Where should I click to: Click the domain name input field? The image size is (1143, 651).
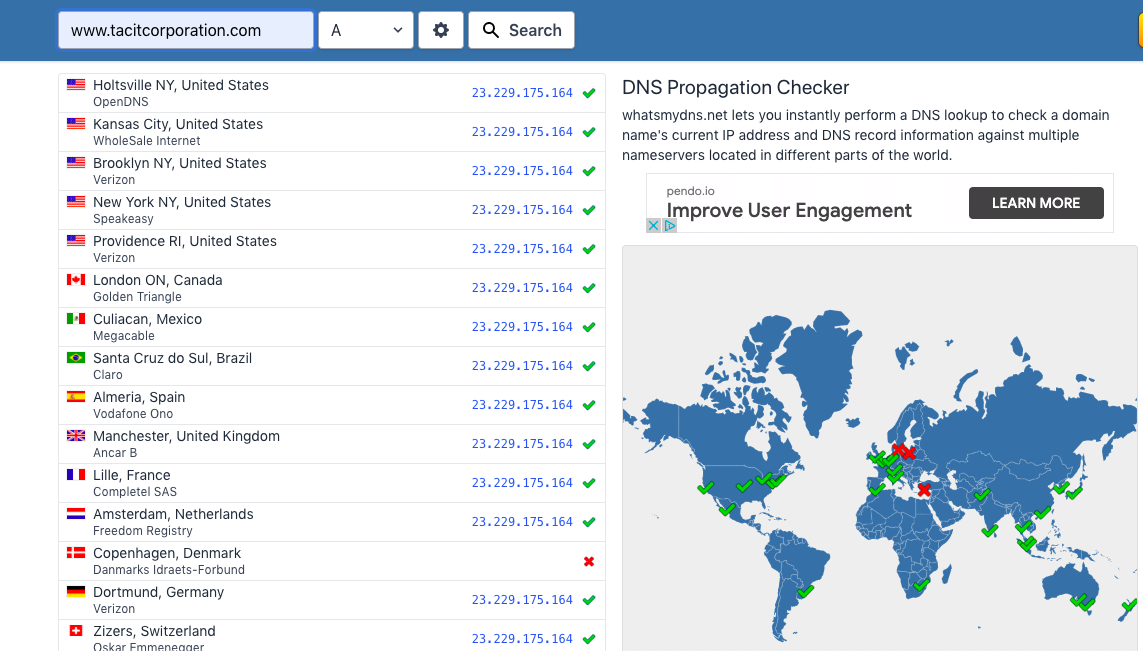[186, 30]
